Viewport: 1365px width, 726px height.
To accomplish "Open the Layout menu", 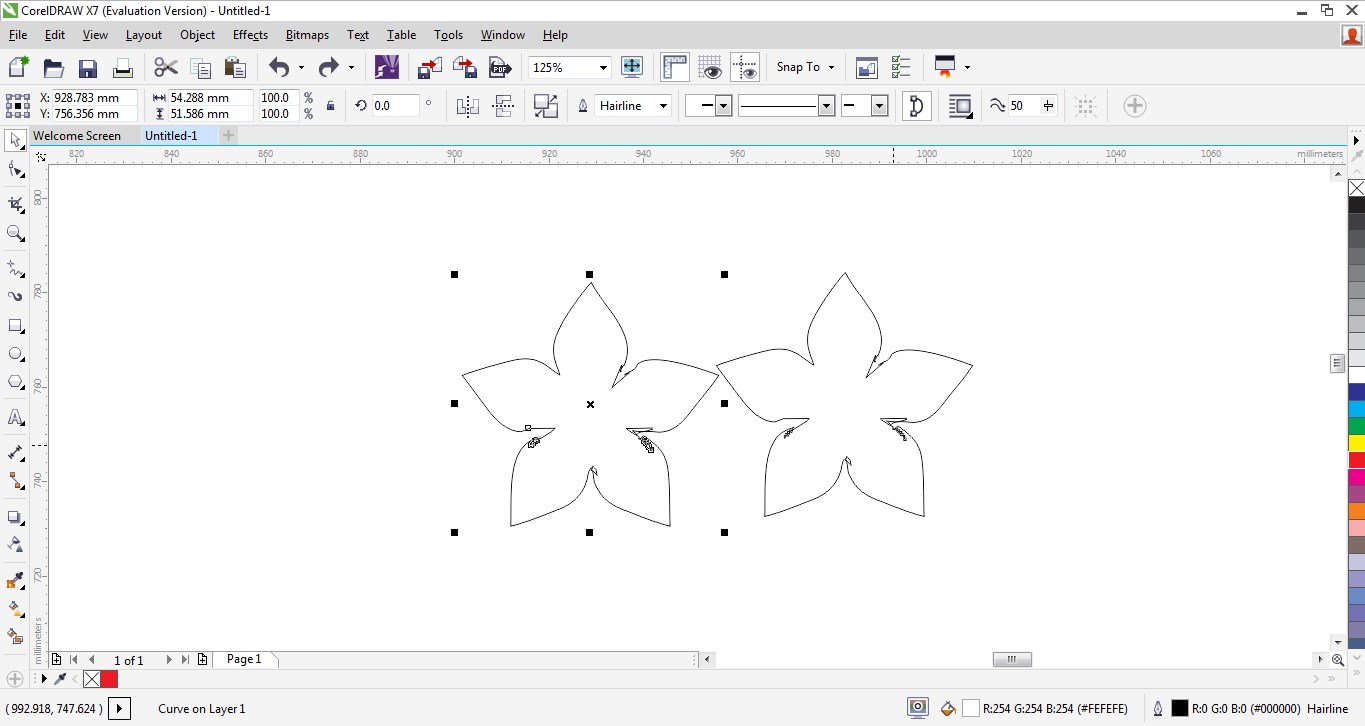I will 143,35.
